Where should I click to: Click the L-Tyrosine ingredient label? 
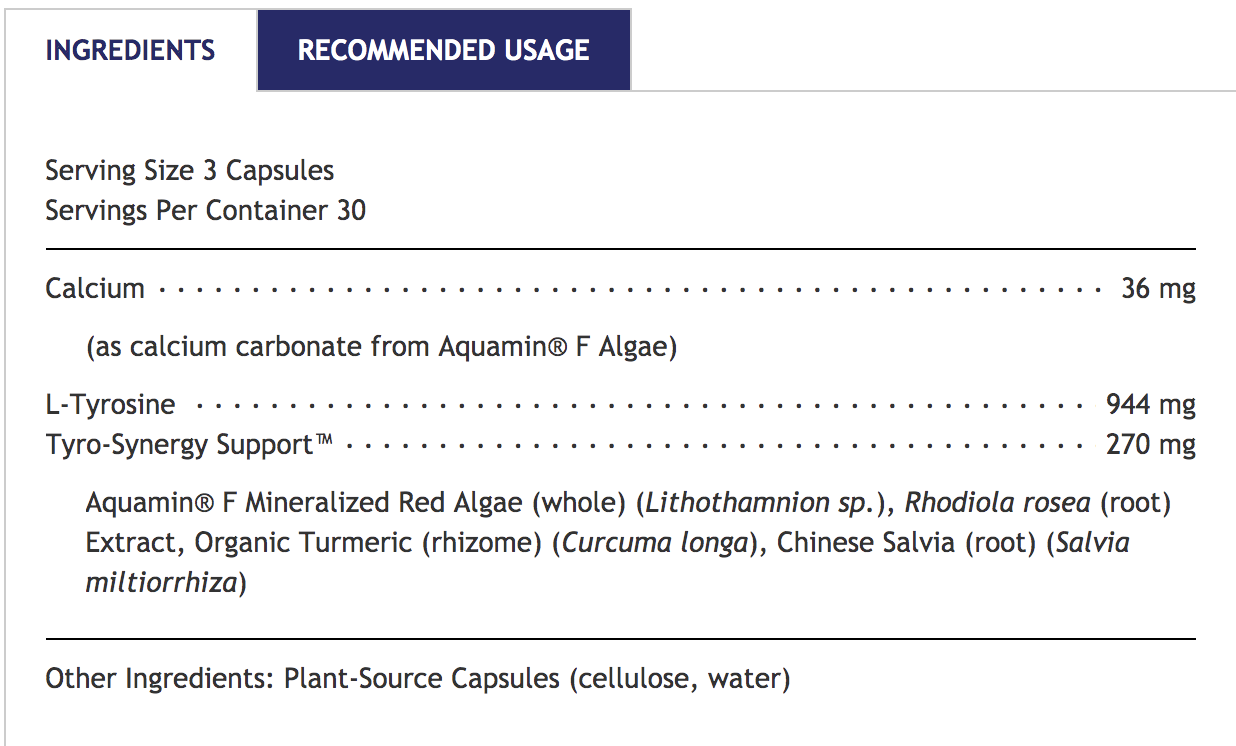pyautogui.click(x=110, y=405)
